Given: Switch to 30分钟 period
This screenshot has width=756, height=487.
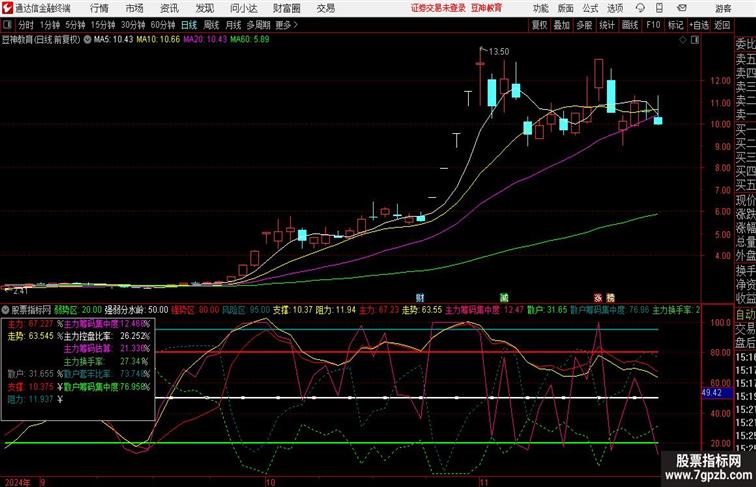Looking at the screenshot, I should tap(133, 25).
